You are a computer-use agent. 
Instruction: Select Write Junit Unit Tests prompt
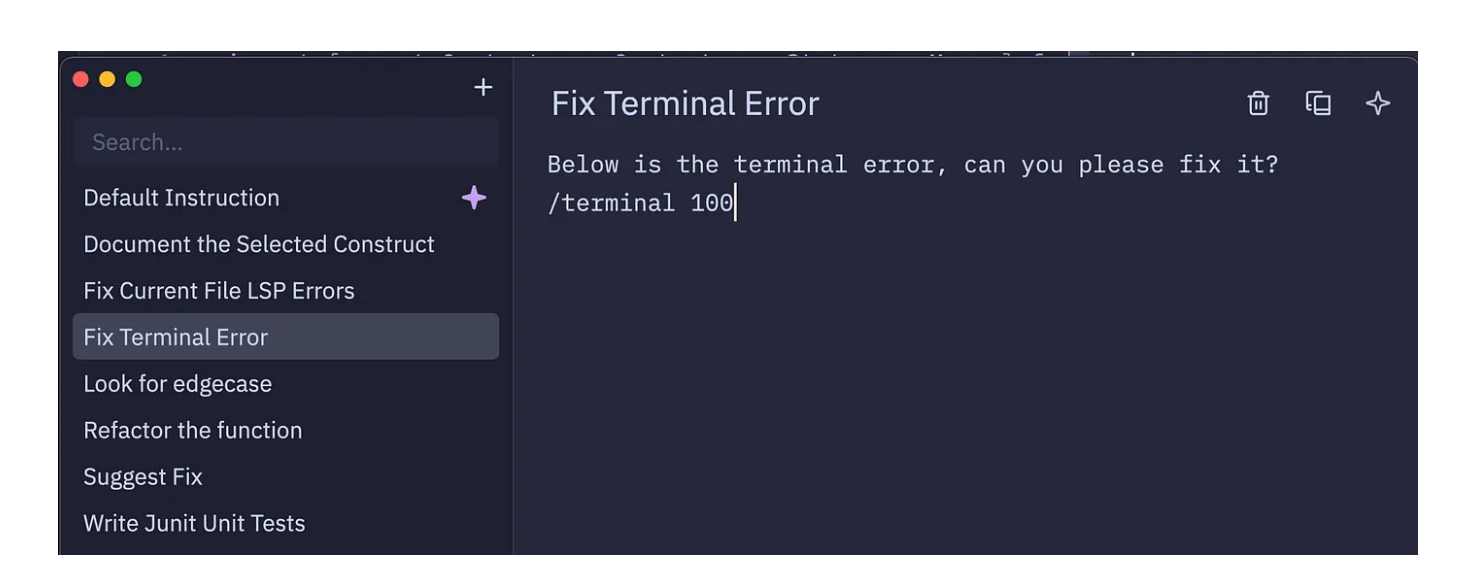point(286,523)
